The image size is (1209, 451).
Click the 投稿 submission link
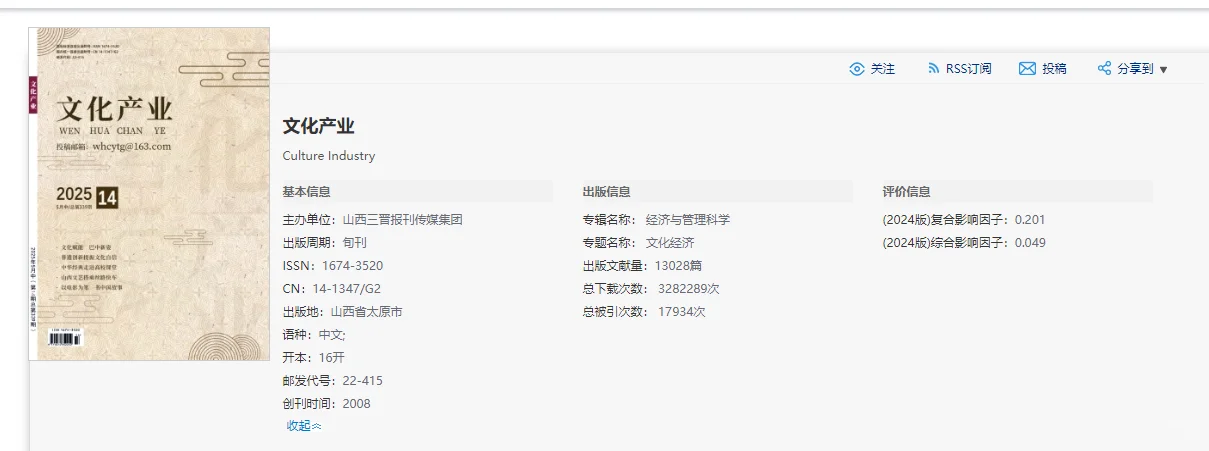click(1054, 69)
